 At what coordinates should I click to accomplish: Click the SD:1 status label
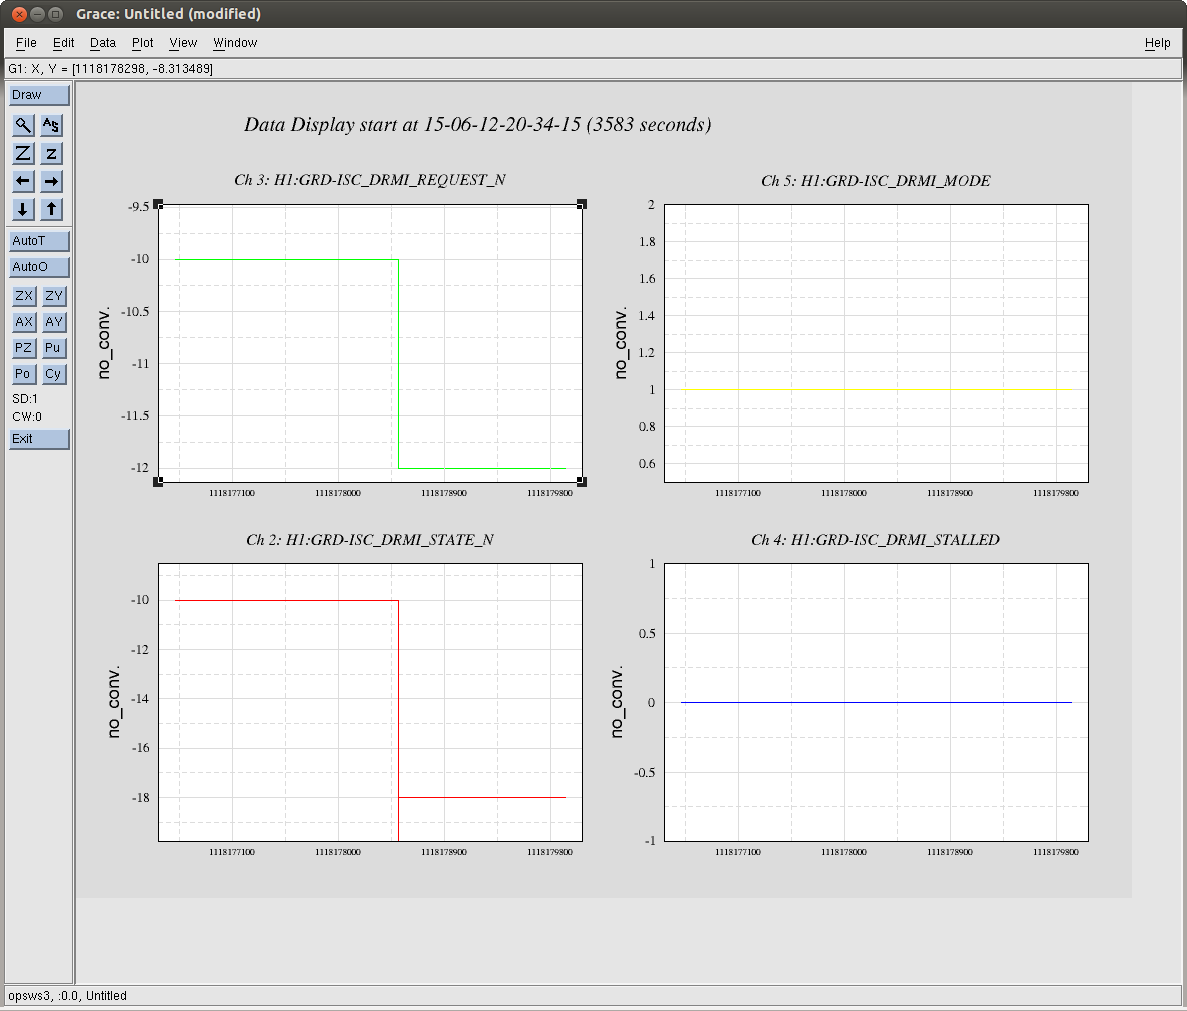pos(25,399)
